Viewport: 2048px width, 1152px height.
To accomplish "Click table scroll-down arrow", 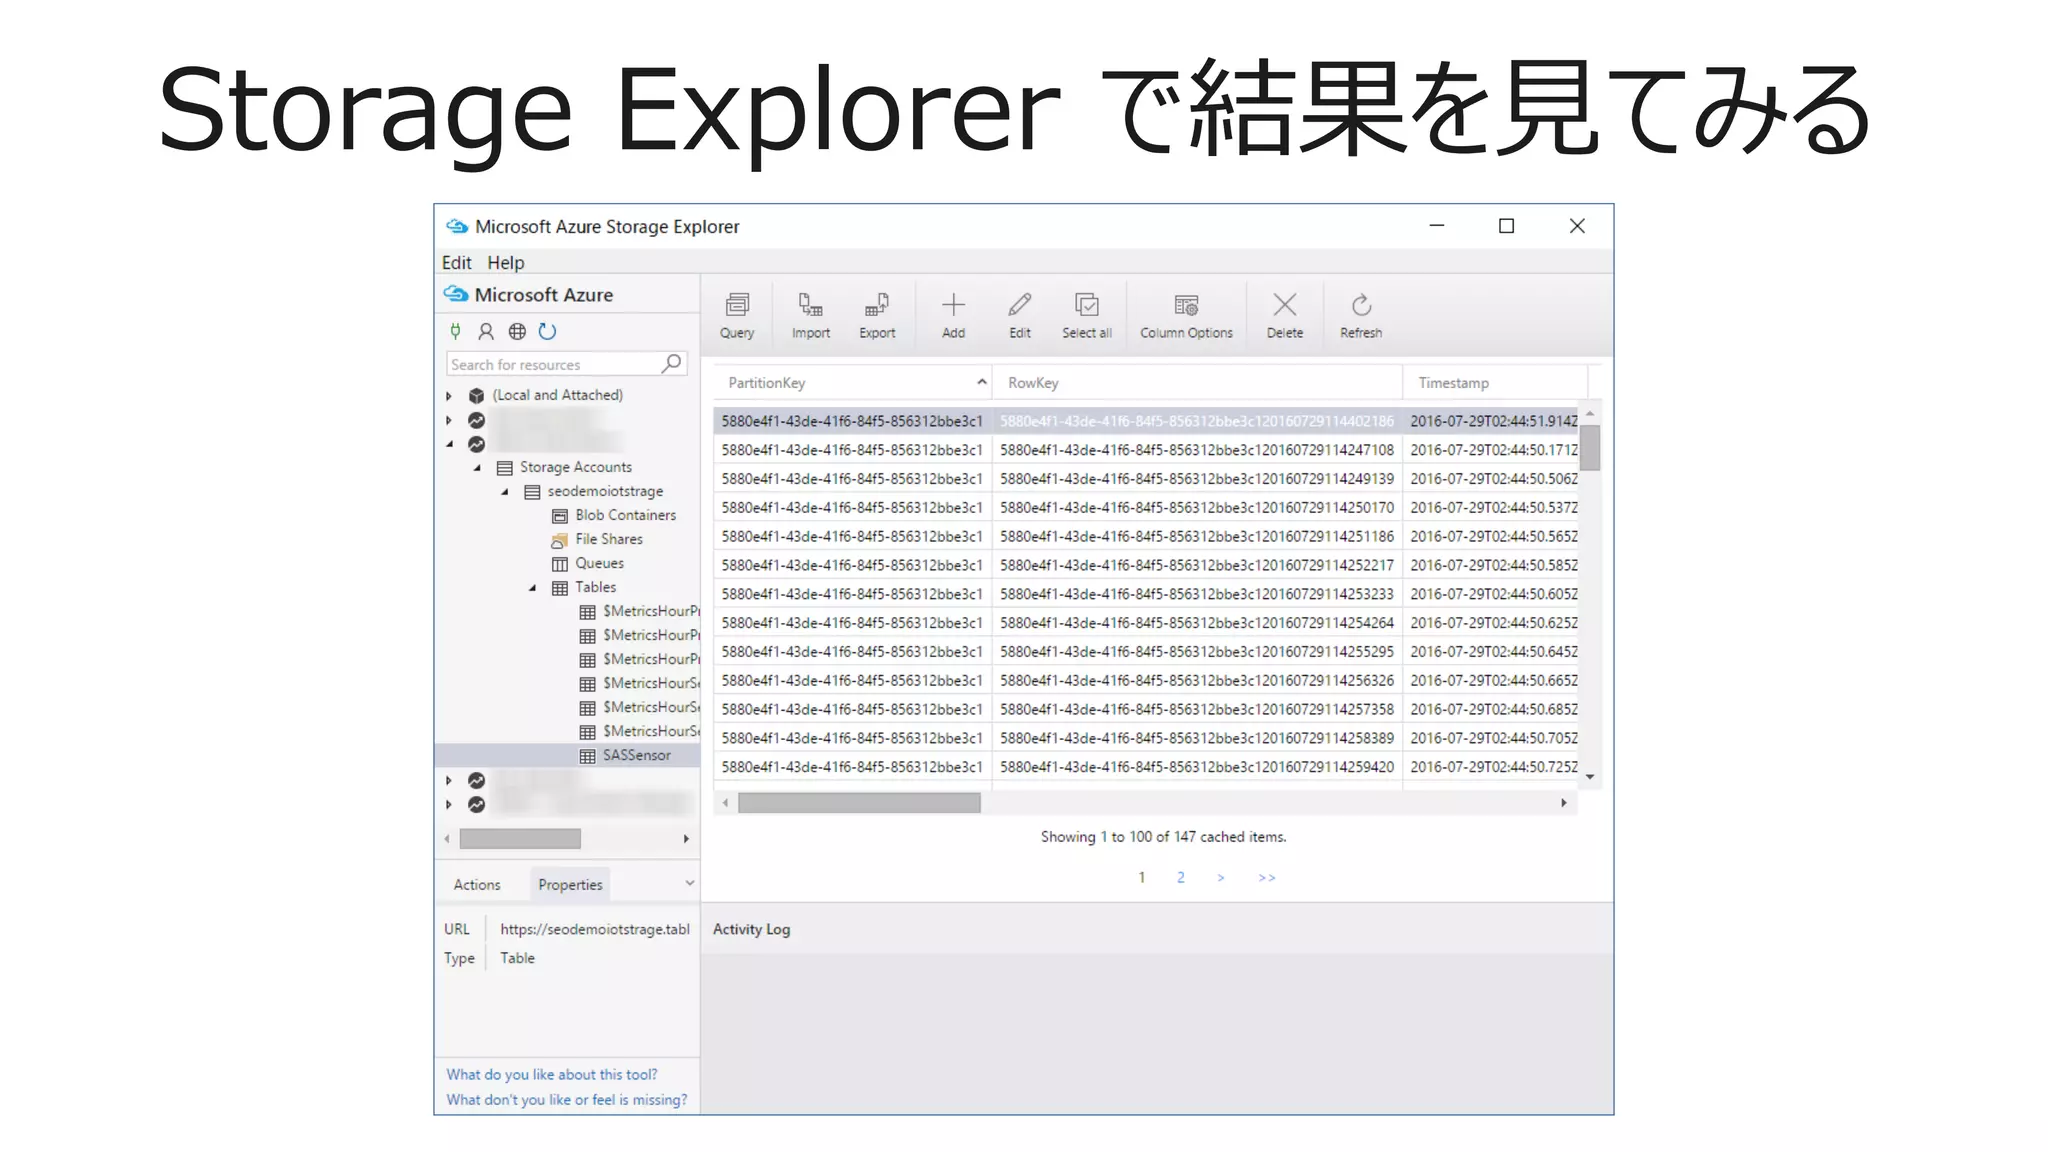I will (1590, 777).
